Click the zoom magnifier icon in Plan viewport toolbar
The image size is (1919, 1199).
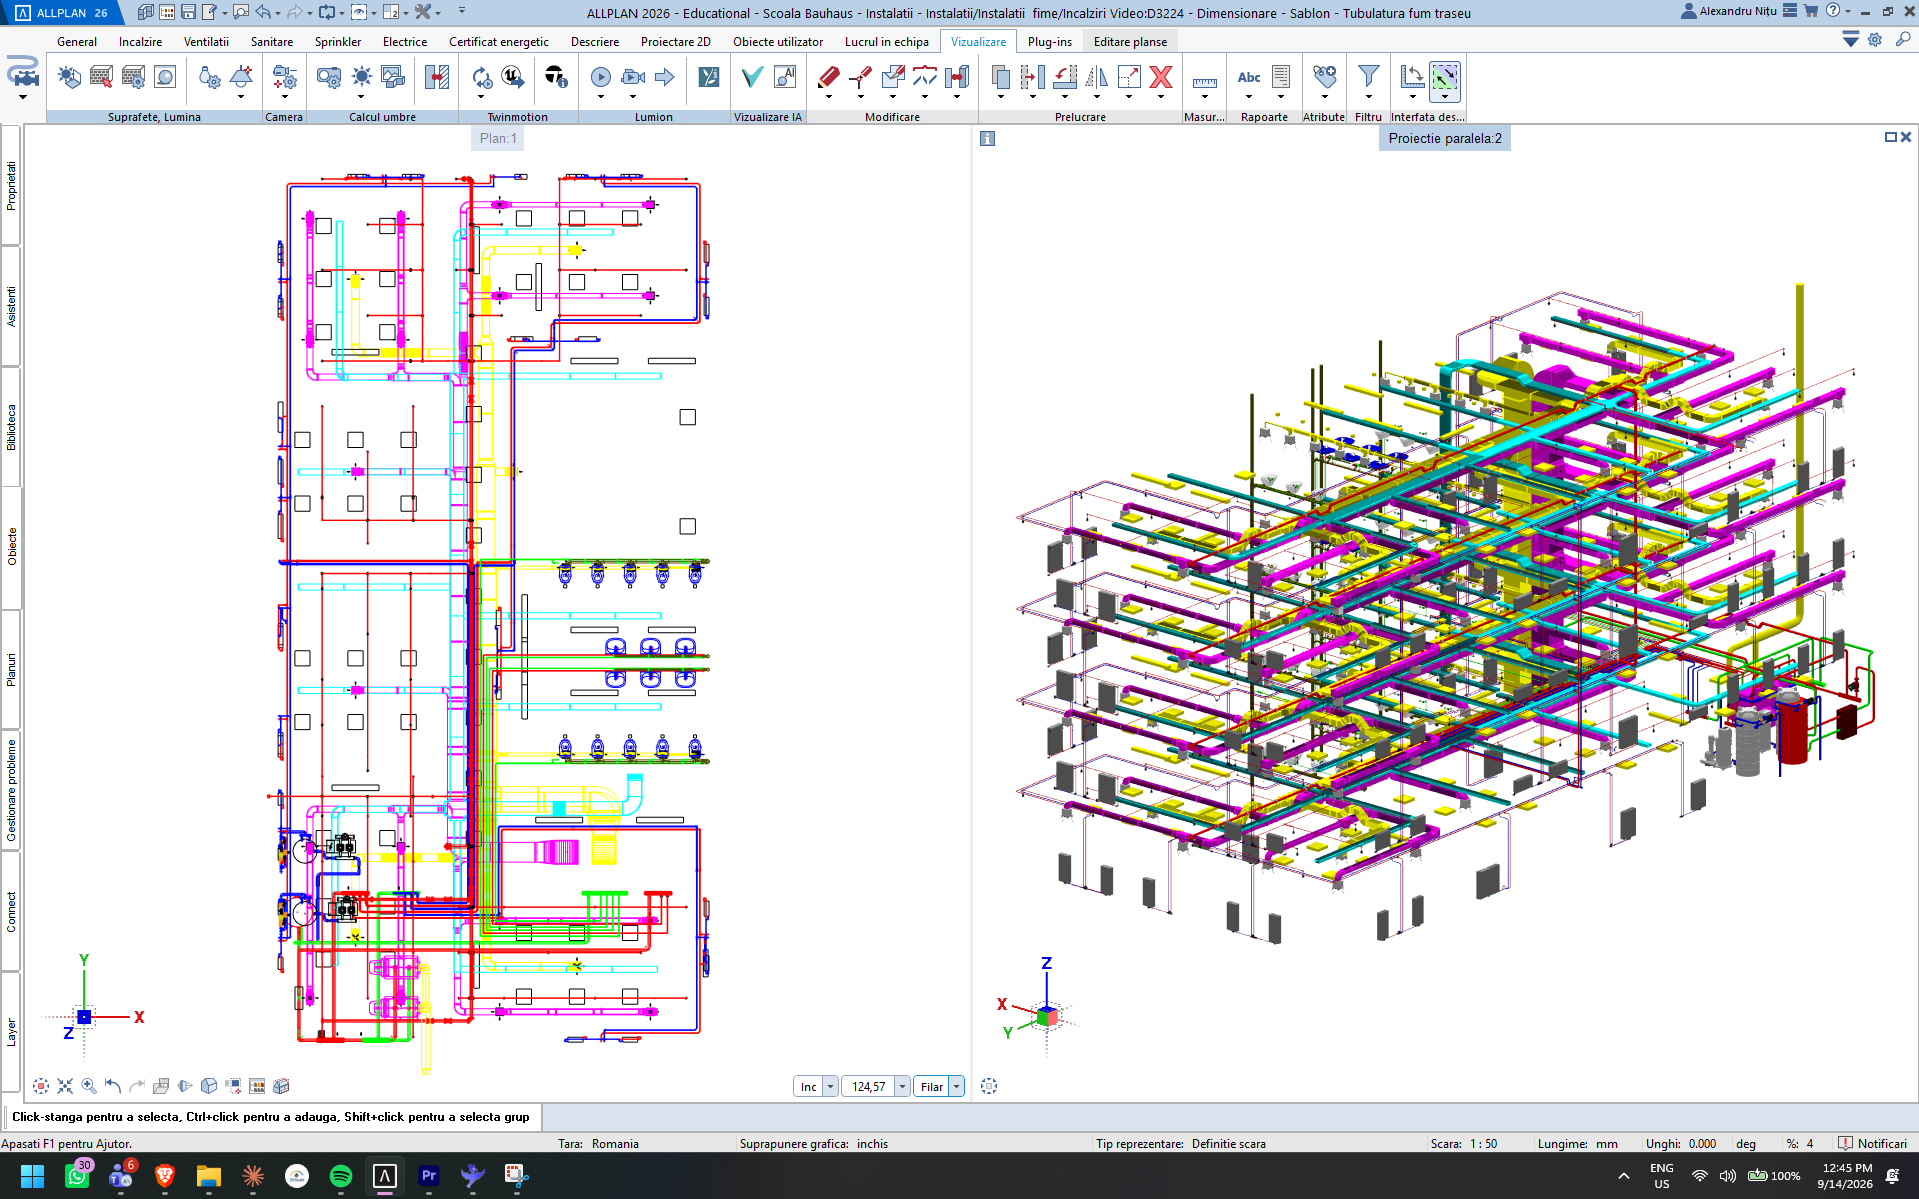89,1086
